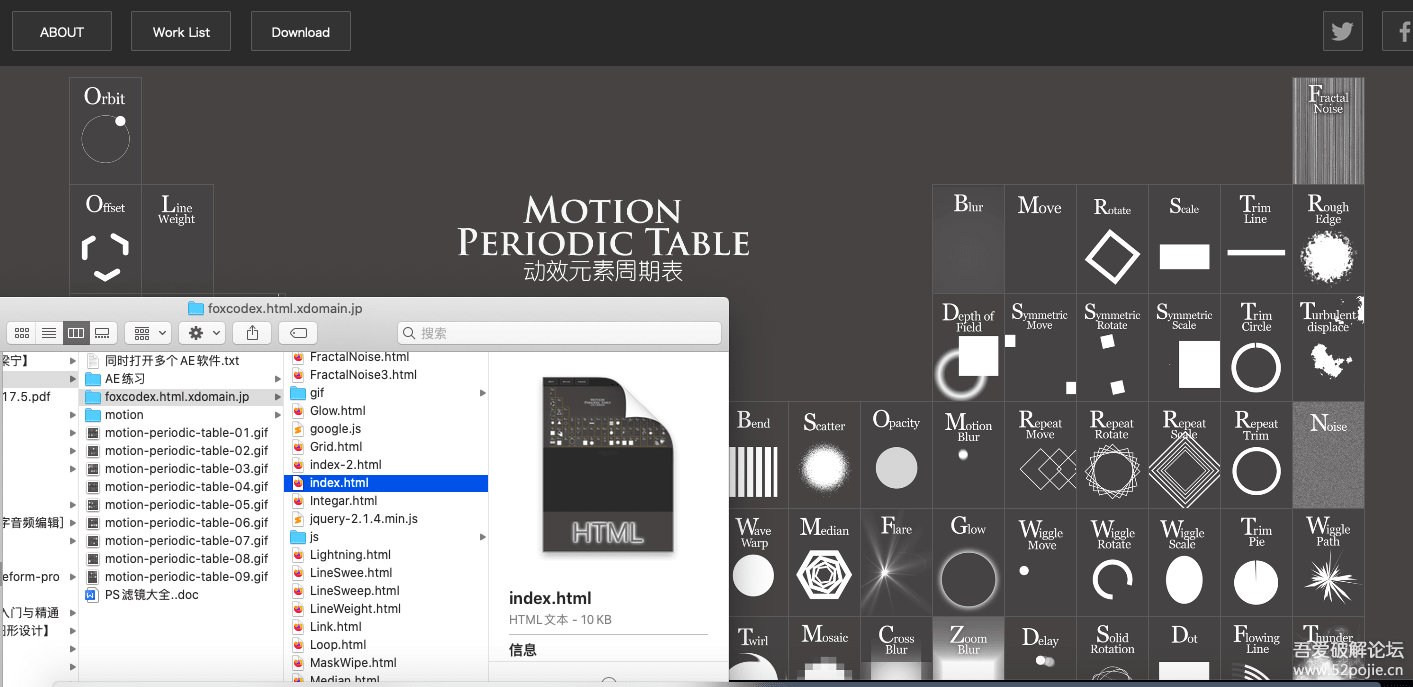This screenshot has width=1413, height=687.
Task: Open the Work List page
Action: (181, 31)
